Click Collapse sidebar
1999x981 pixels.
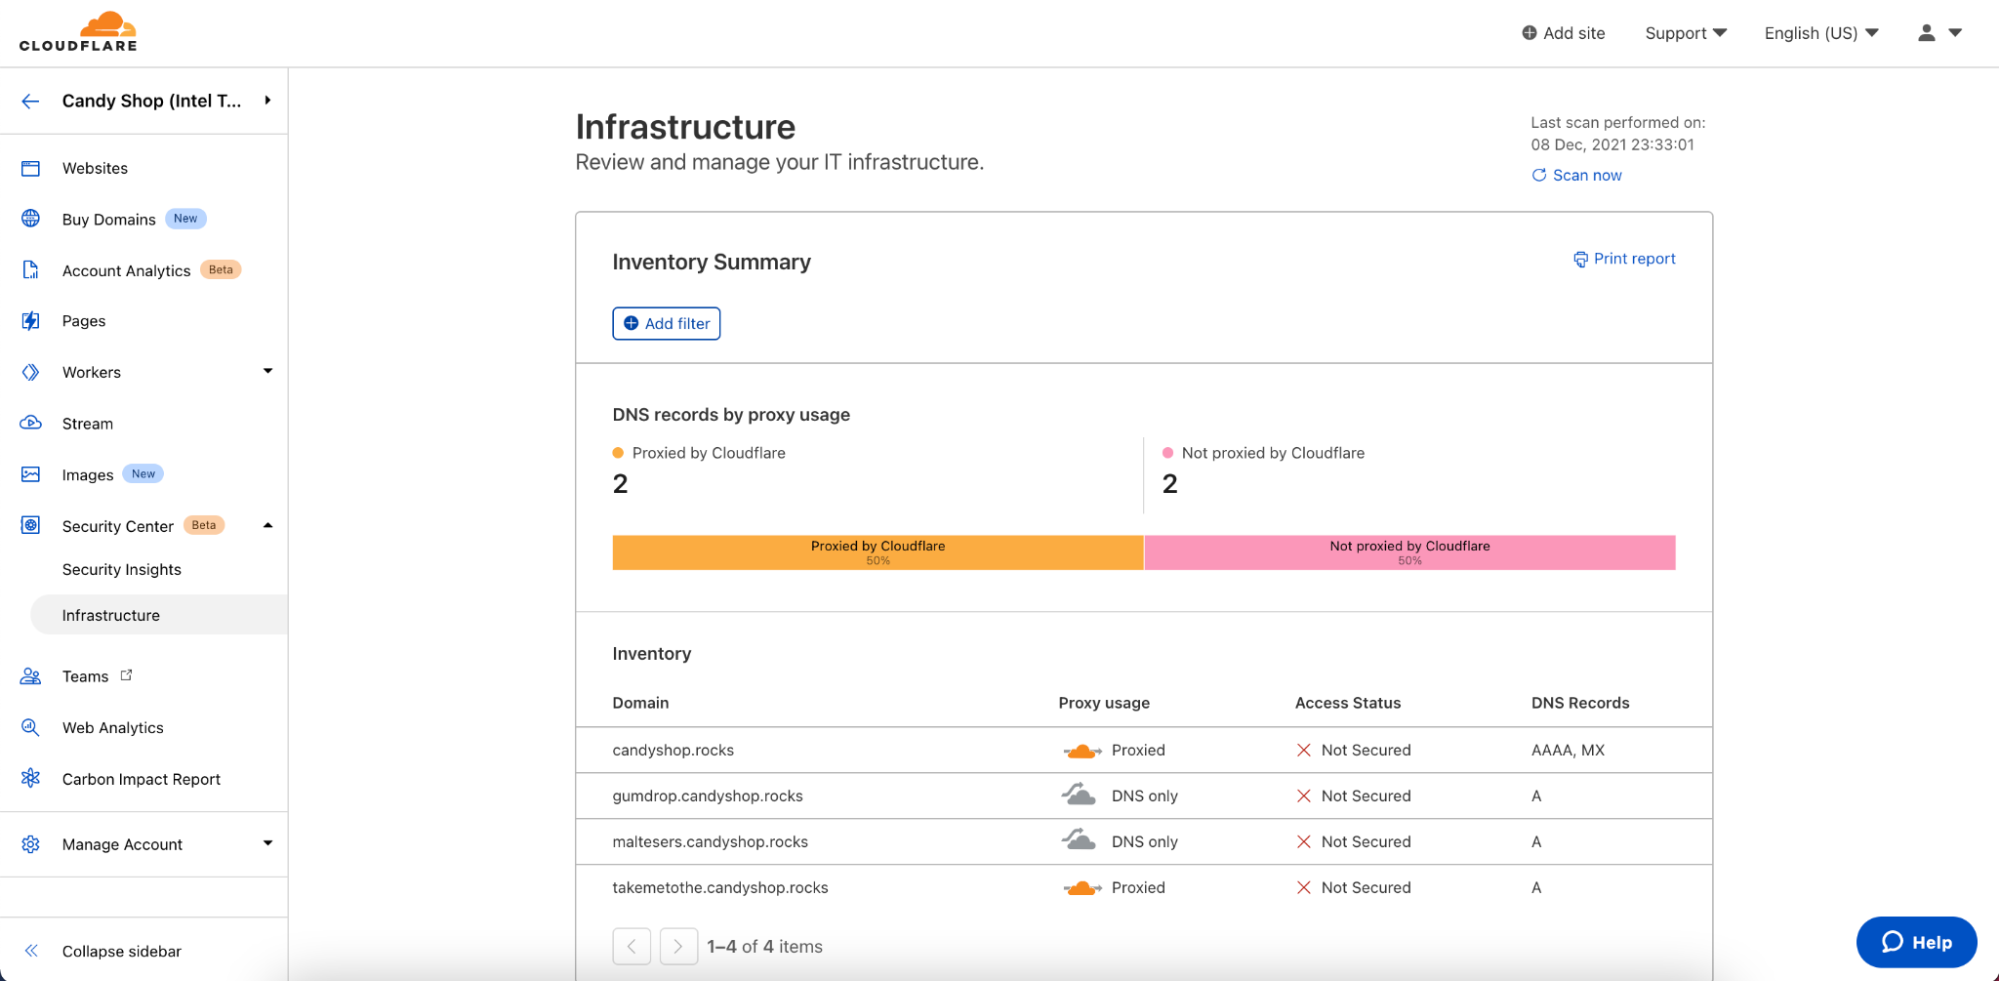point(122,951)
